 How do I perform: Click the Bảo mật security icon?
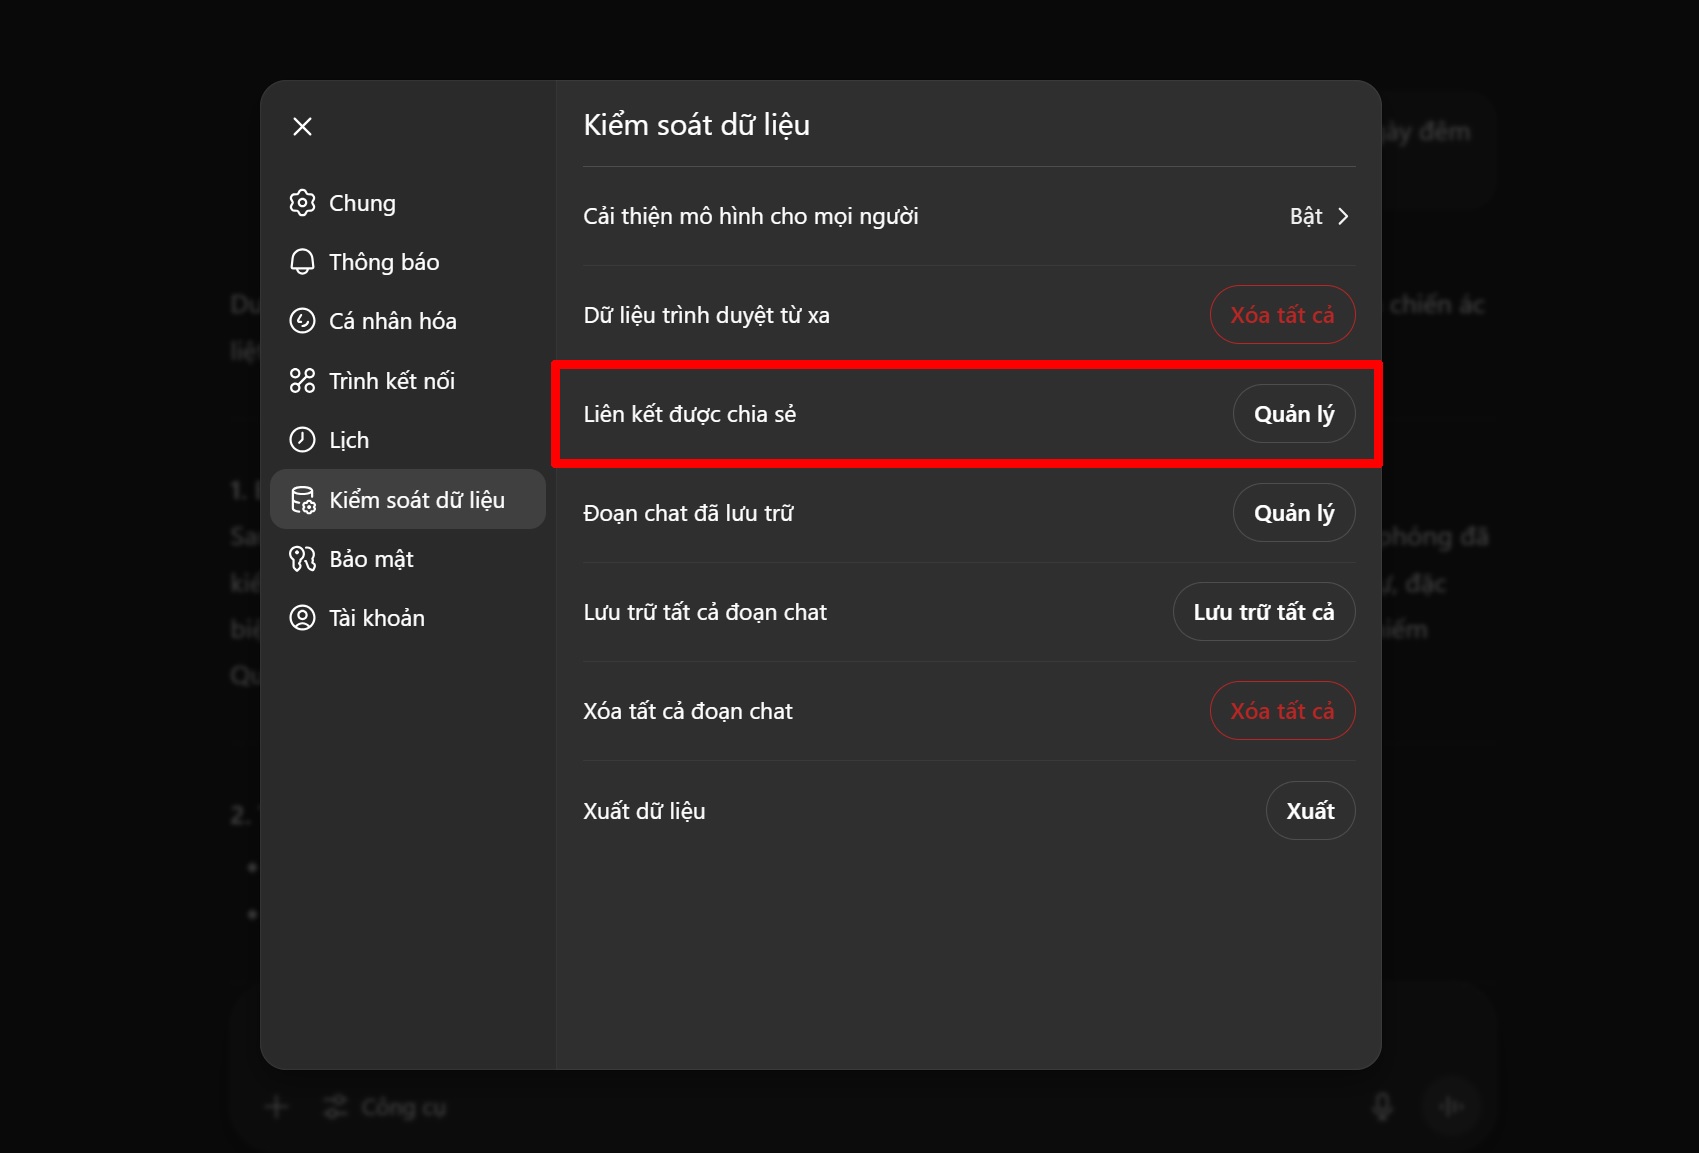pos(302,559)
